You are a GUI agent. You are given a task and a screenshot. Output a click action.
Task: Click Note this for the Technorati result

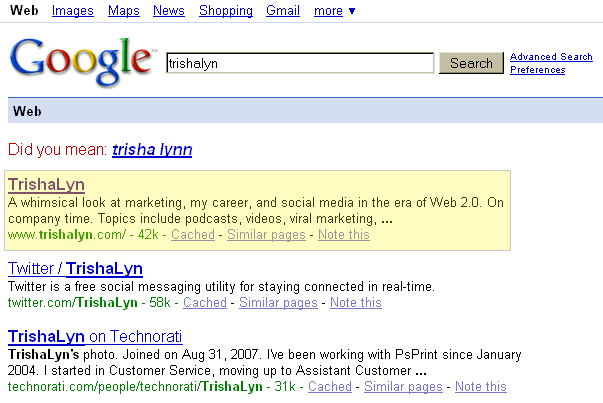click(481, 386)
